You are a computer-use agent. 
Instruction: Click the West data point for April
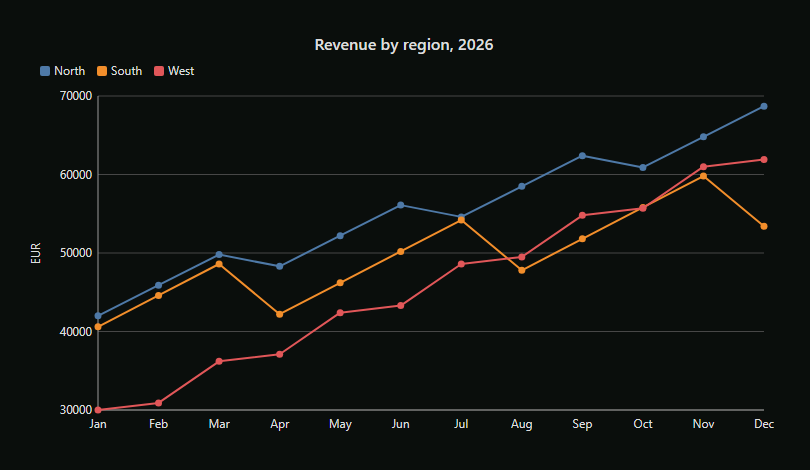[279, 354]
